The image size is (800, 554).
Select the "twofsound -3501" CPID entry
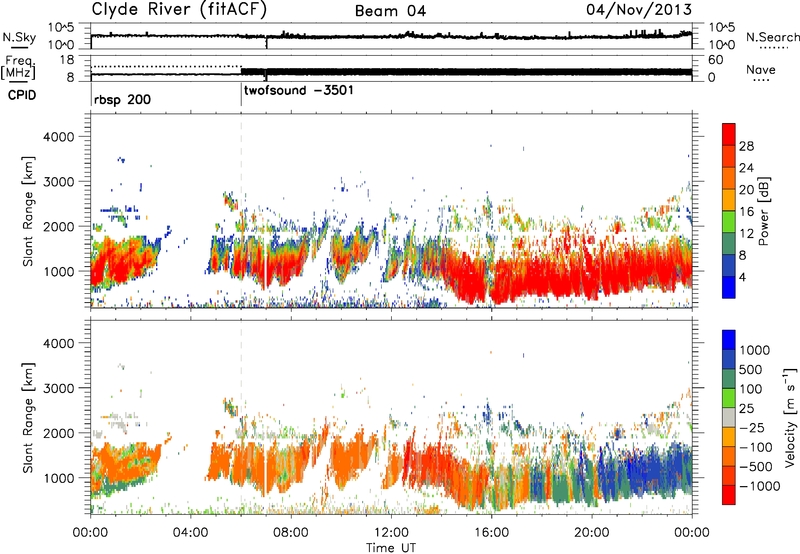coord(299,91)
